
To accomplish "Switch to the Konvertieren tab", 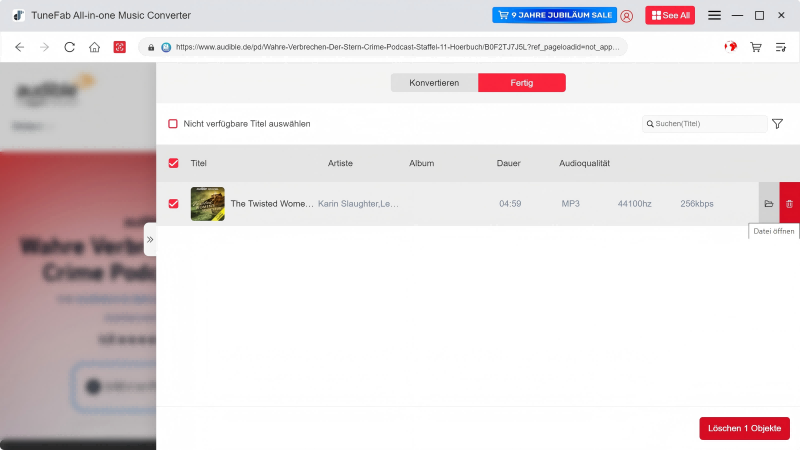I will click(434, 83).
